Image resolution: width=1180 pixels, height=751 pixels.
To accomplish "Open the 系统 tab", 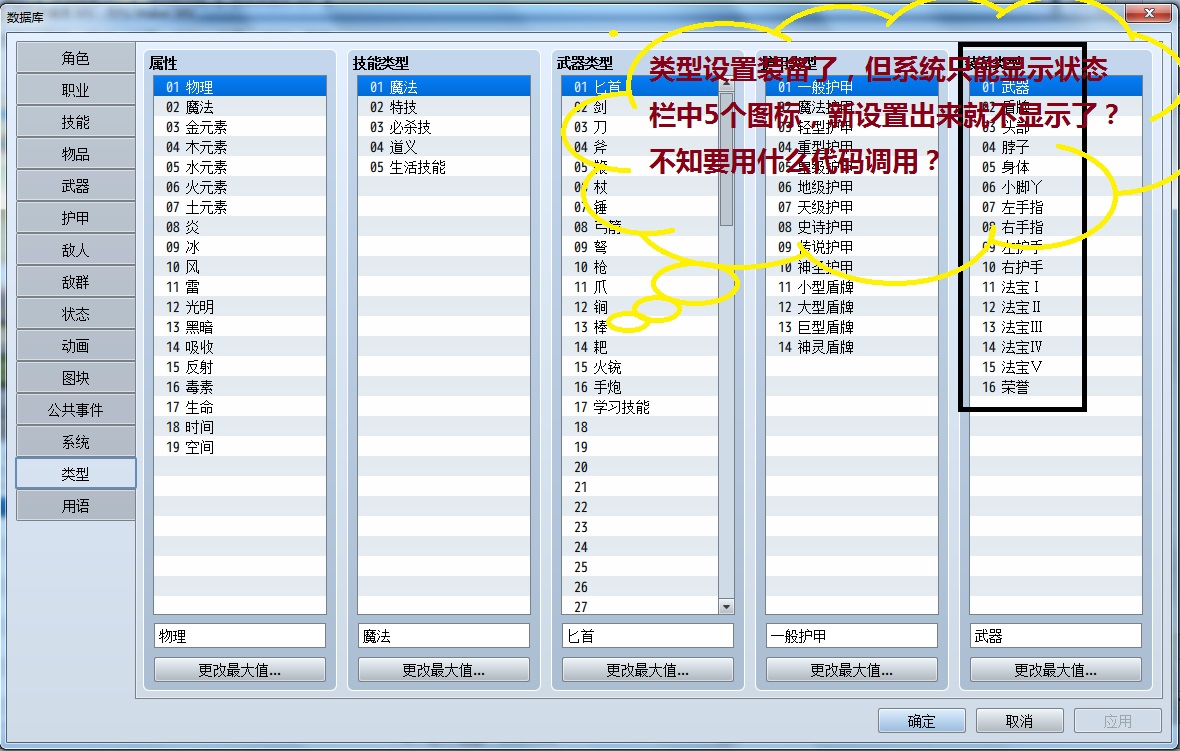I will 75,442.
